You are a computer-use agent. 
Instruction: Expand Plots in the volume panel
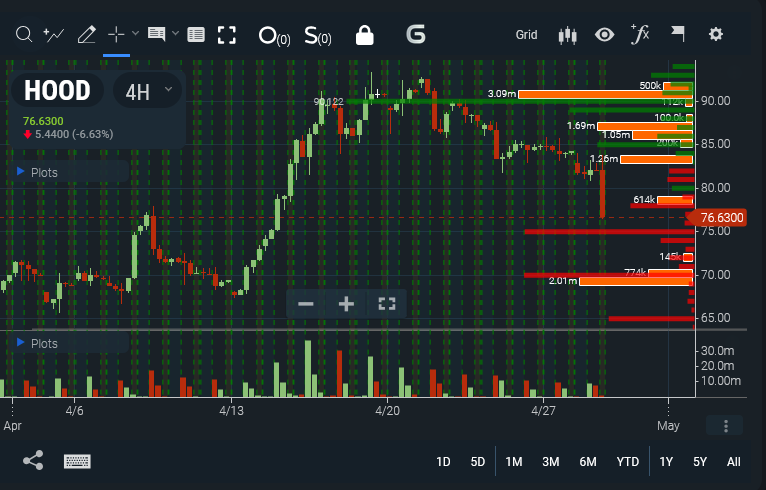38,343
